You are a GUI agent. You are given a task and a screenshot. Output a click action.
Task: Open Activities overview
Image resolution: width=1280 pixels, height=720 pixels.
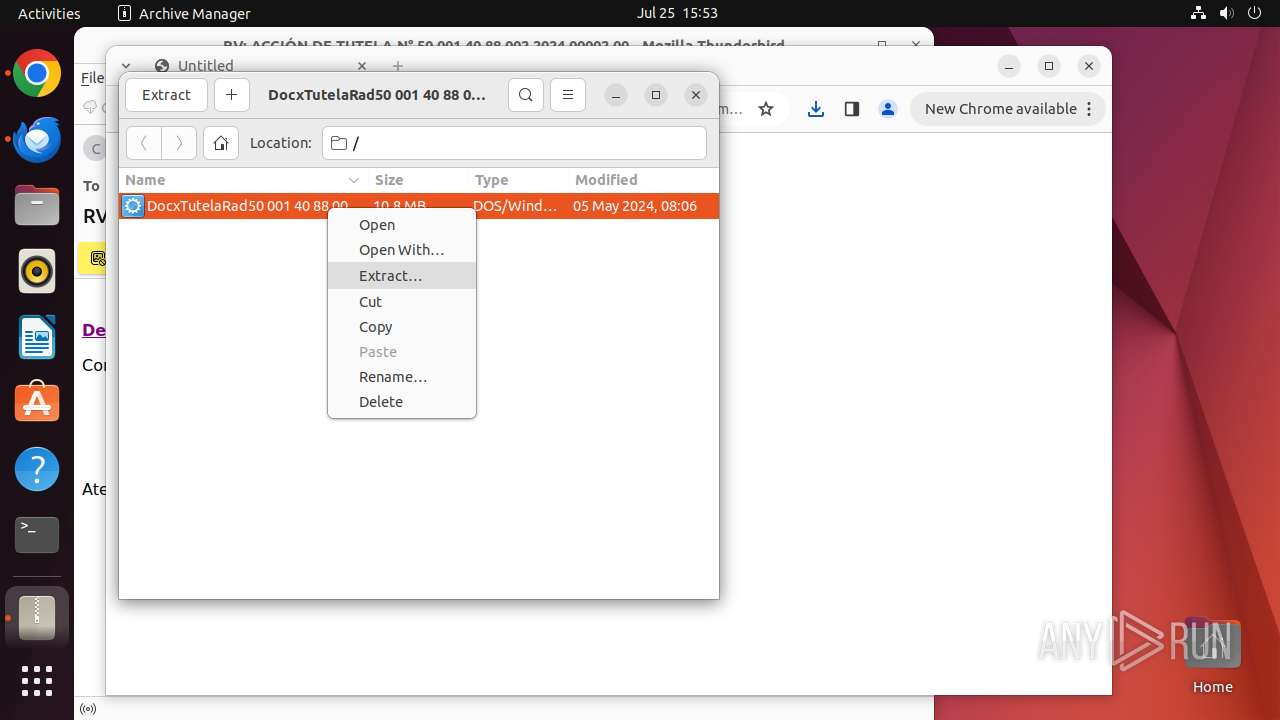pos(49,13)
